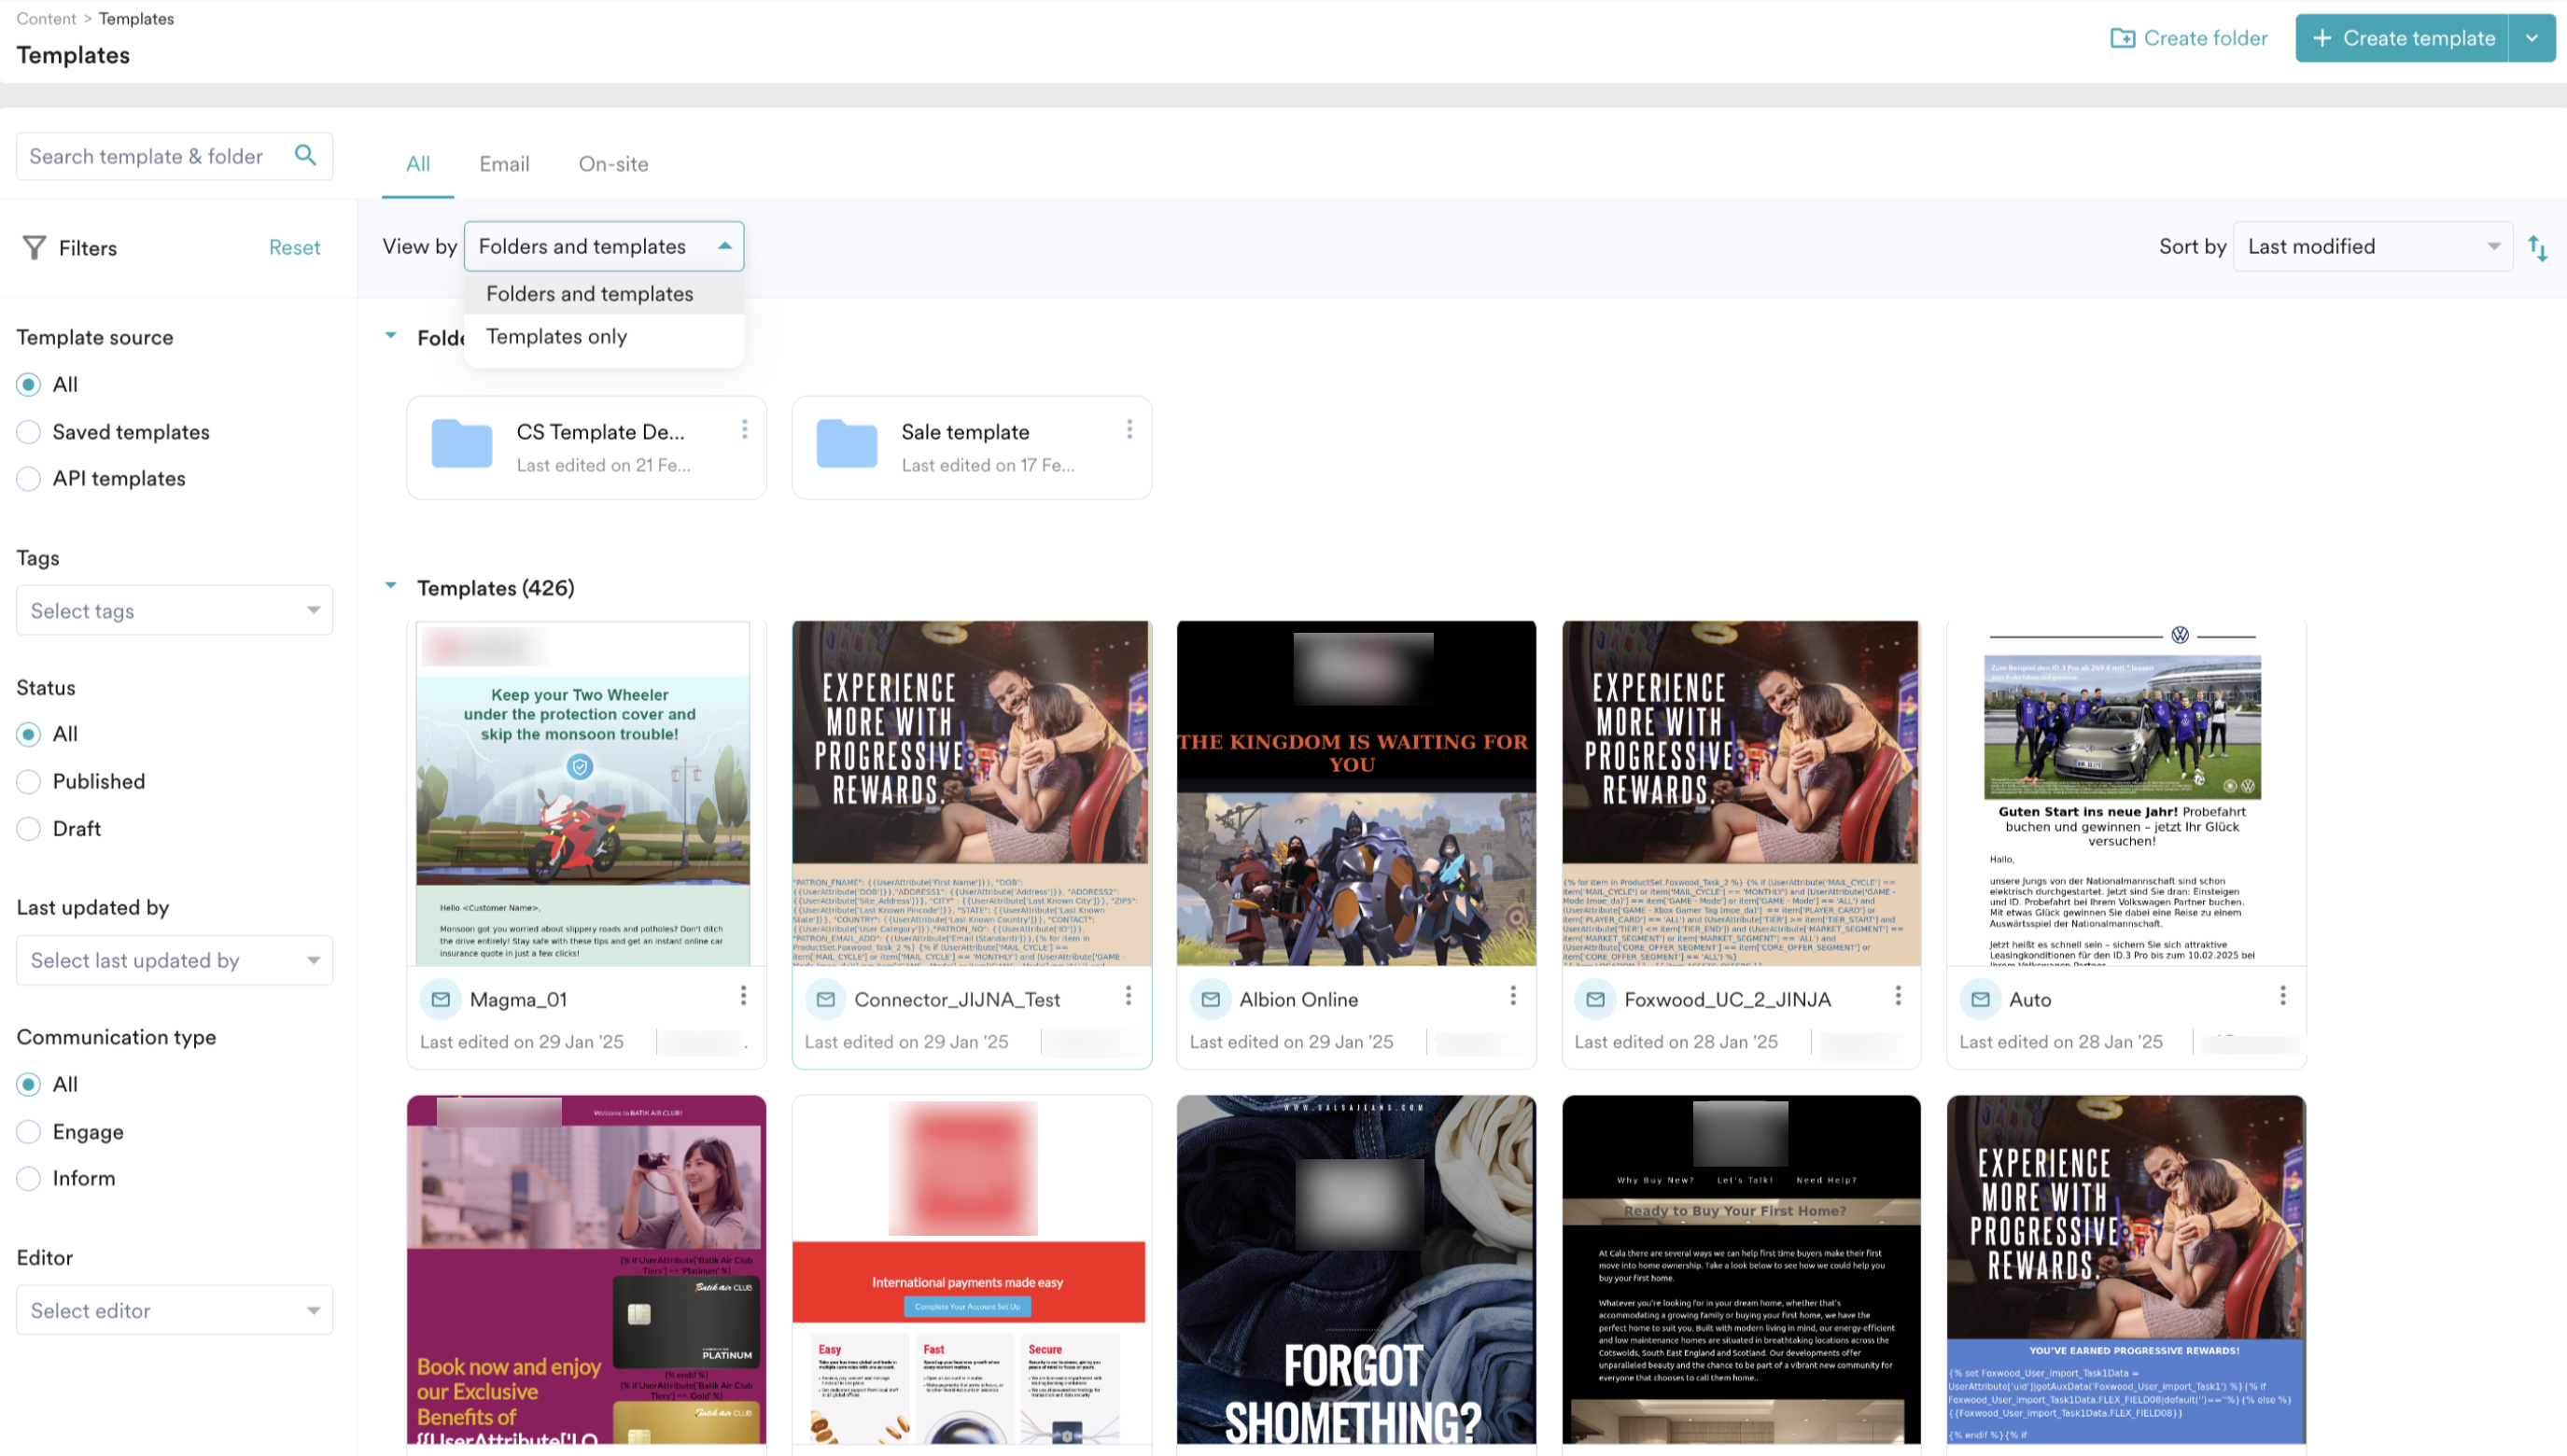The width and height of the screenshot is (2567, 1456).
Task: Click the Reset filters link
Action: 294,248
